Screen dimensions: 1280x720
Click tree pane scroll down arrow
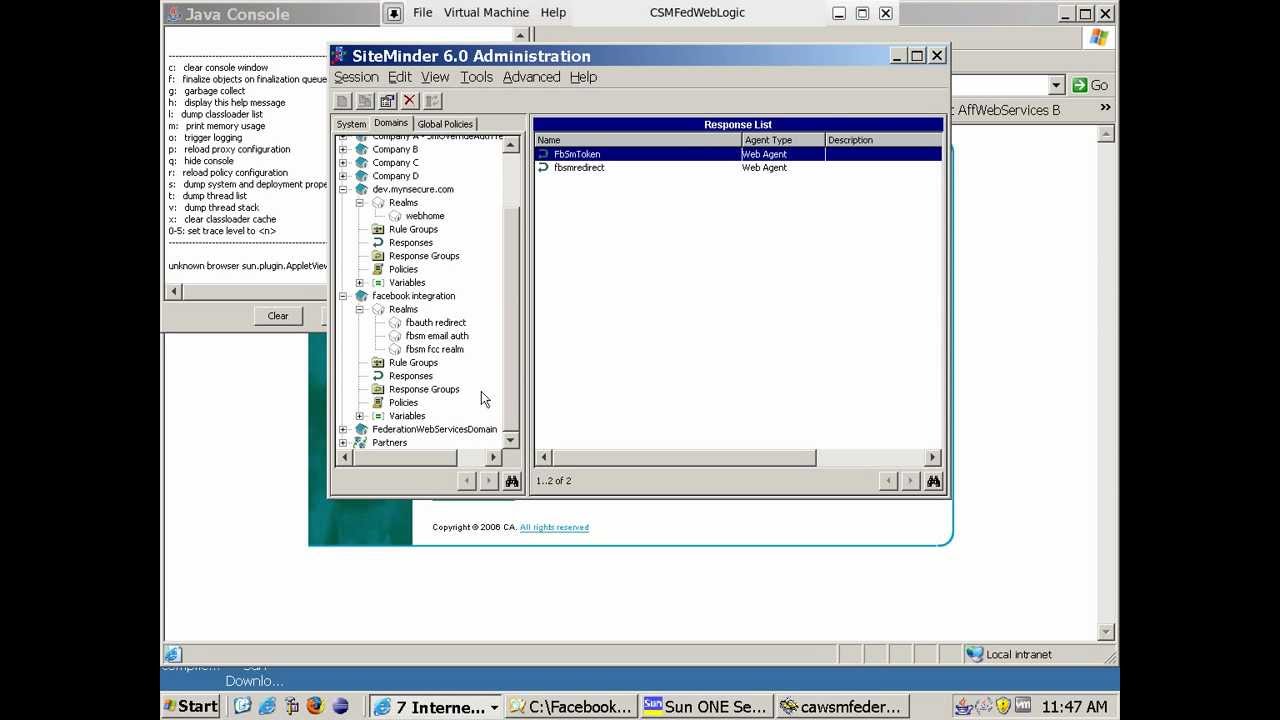point(511,440)
